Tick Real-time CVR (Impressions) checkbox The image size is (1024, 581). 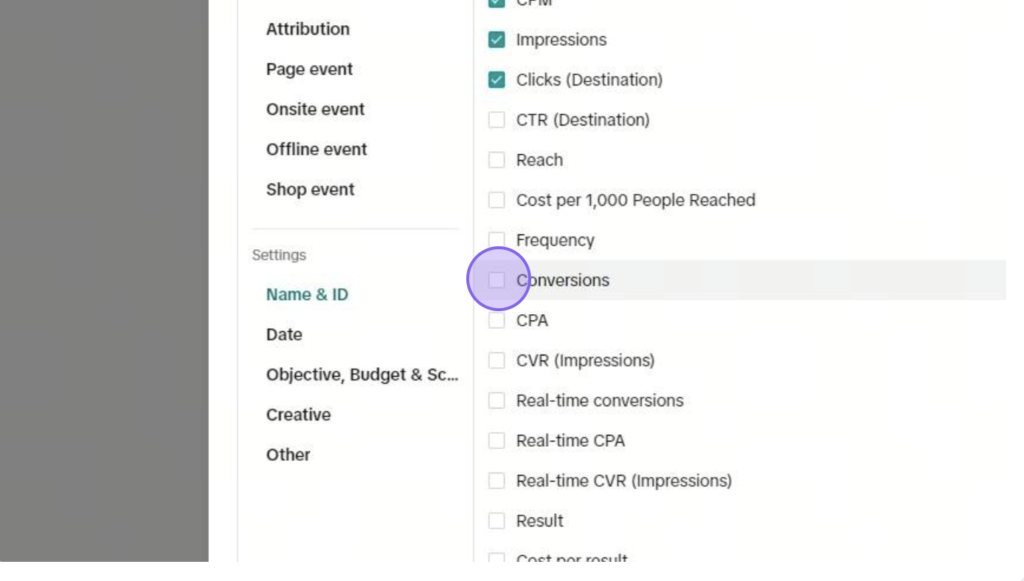[496, 480]
